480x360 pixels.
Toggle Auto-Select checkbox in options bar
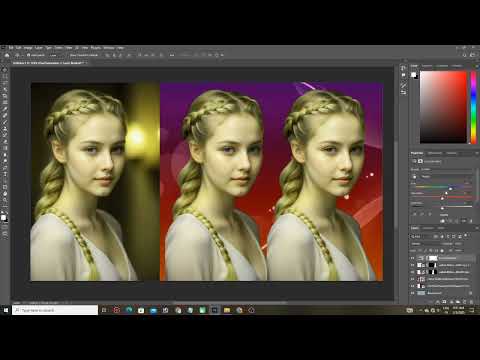pos(29,55)
